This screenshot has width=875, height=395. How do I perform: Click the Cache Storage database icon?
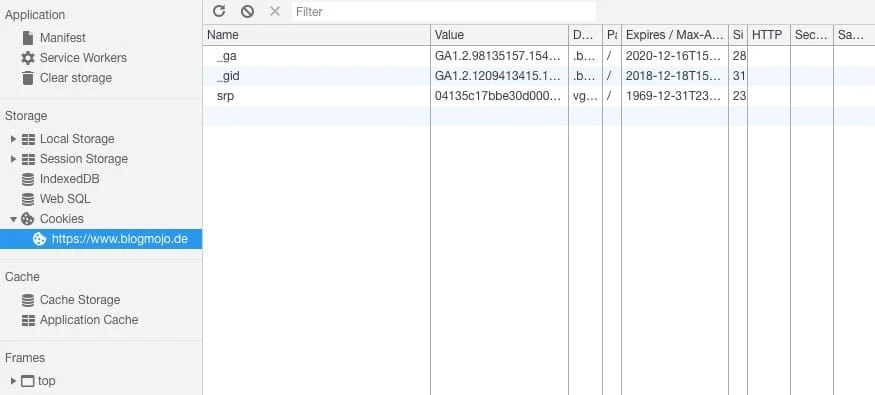click(27, 300)
